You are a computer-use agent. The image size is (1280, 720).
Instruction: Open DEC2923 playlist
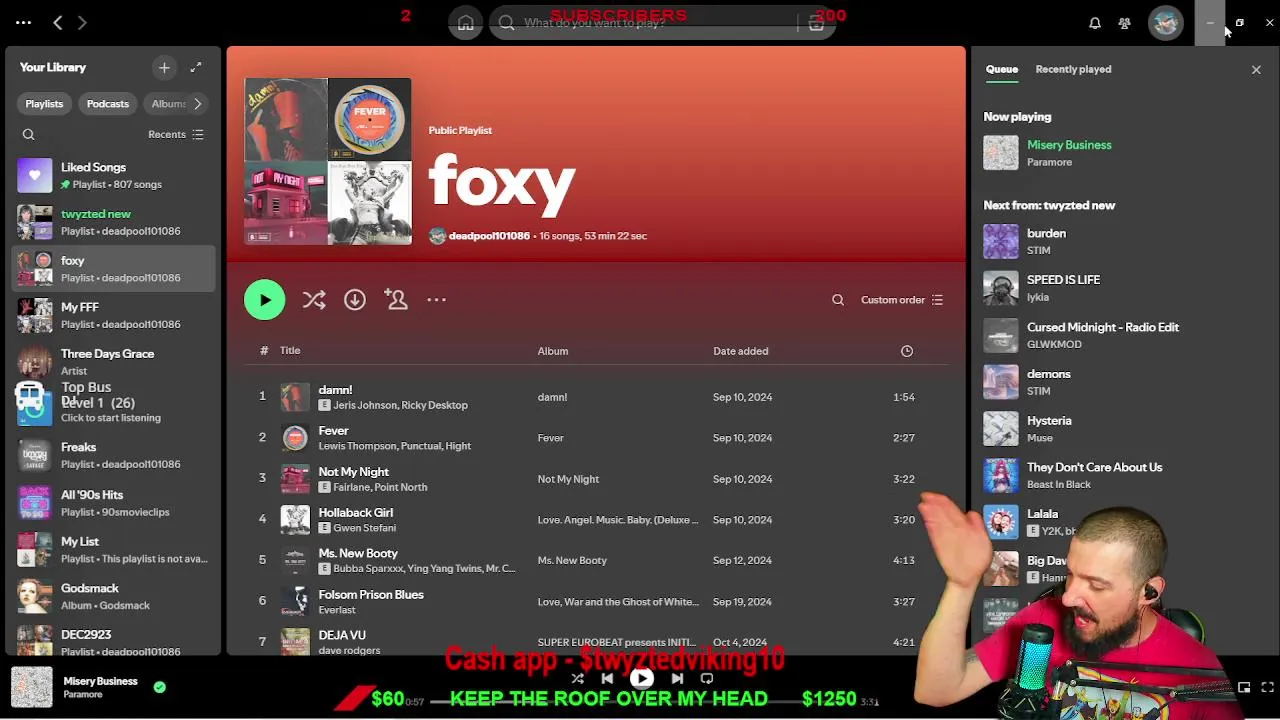point(114,642)
